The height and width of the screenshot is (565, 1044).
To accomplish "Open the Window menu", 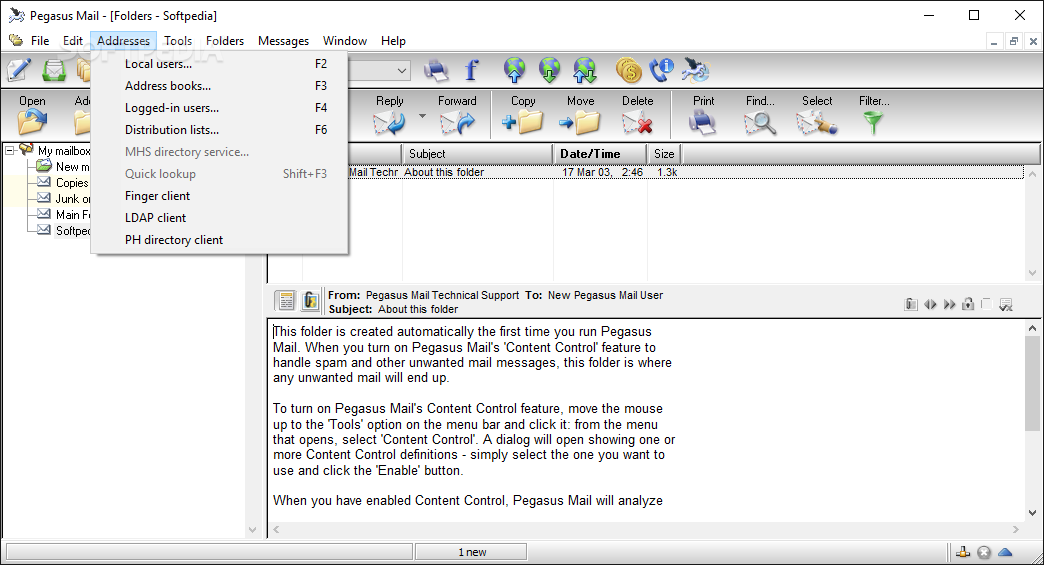I will [345, 41].
